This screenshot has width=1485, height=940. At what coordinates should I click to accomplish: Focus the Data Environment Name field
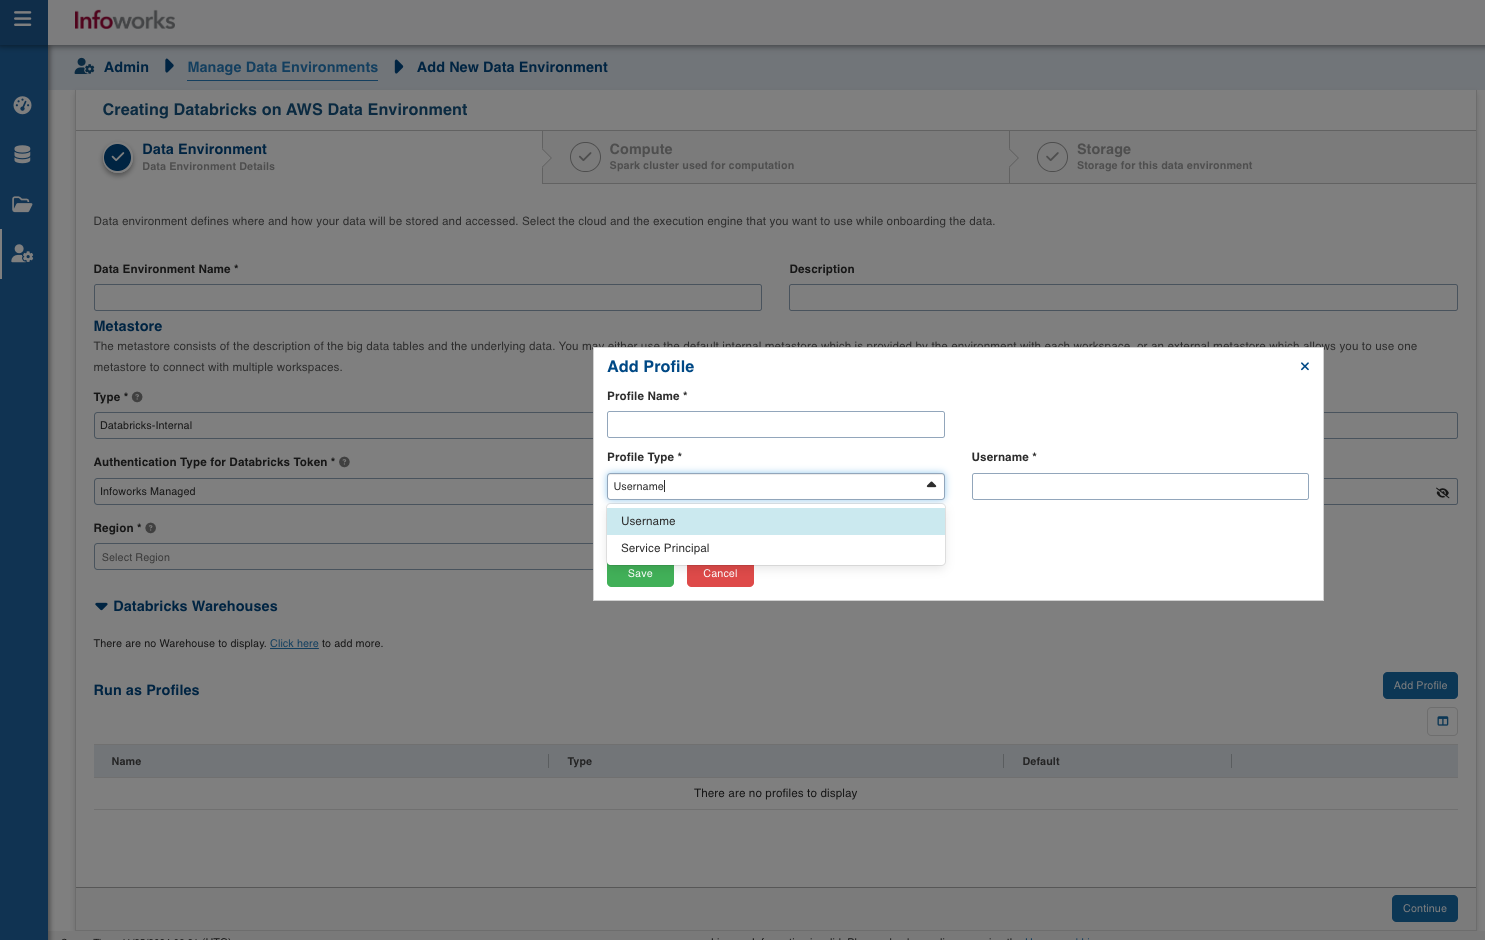pos(428,297)
